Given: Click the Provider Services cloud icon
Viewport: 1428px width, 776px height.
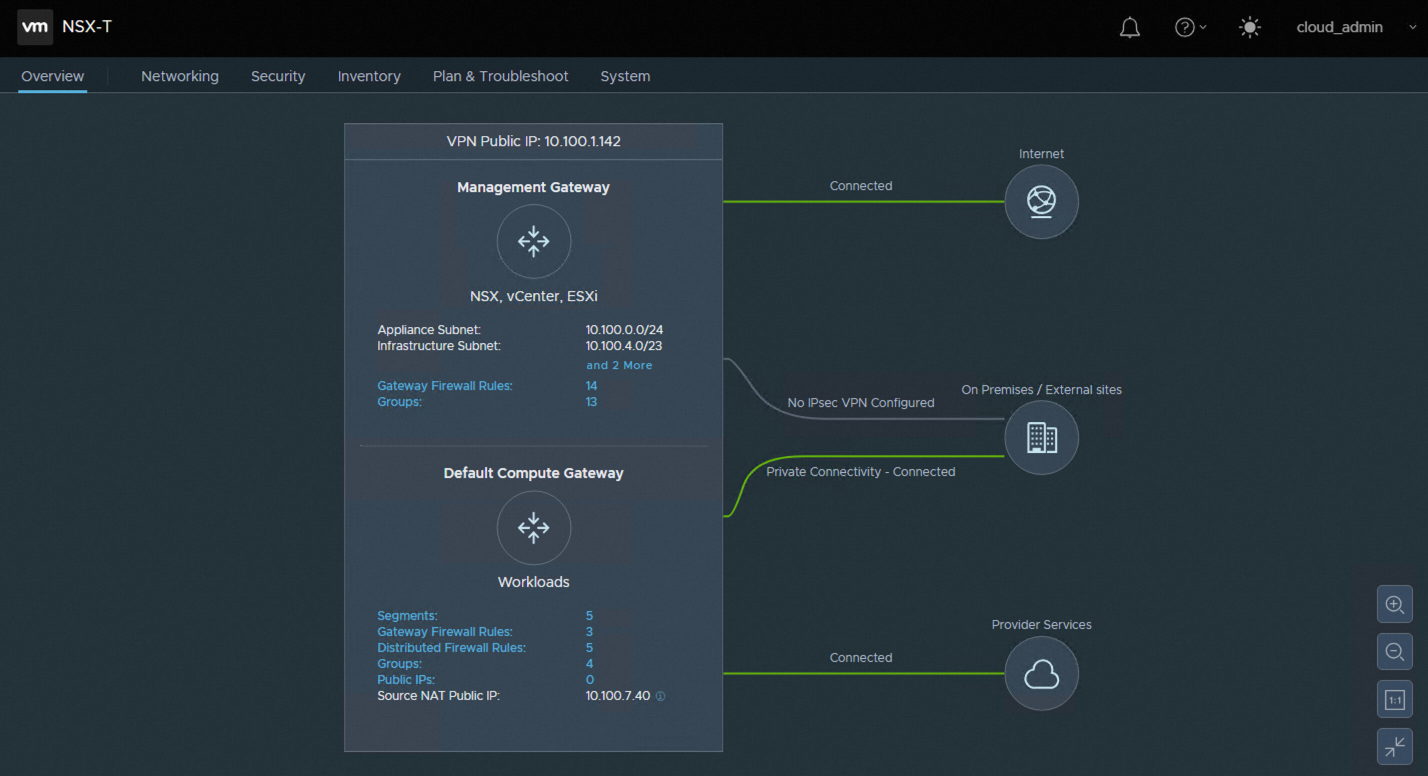Looking at the screenshot, I should pos(1041,673).
